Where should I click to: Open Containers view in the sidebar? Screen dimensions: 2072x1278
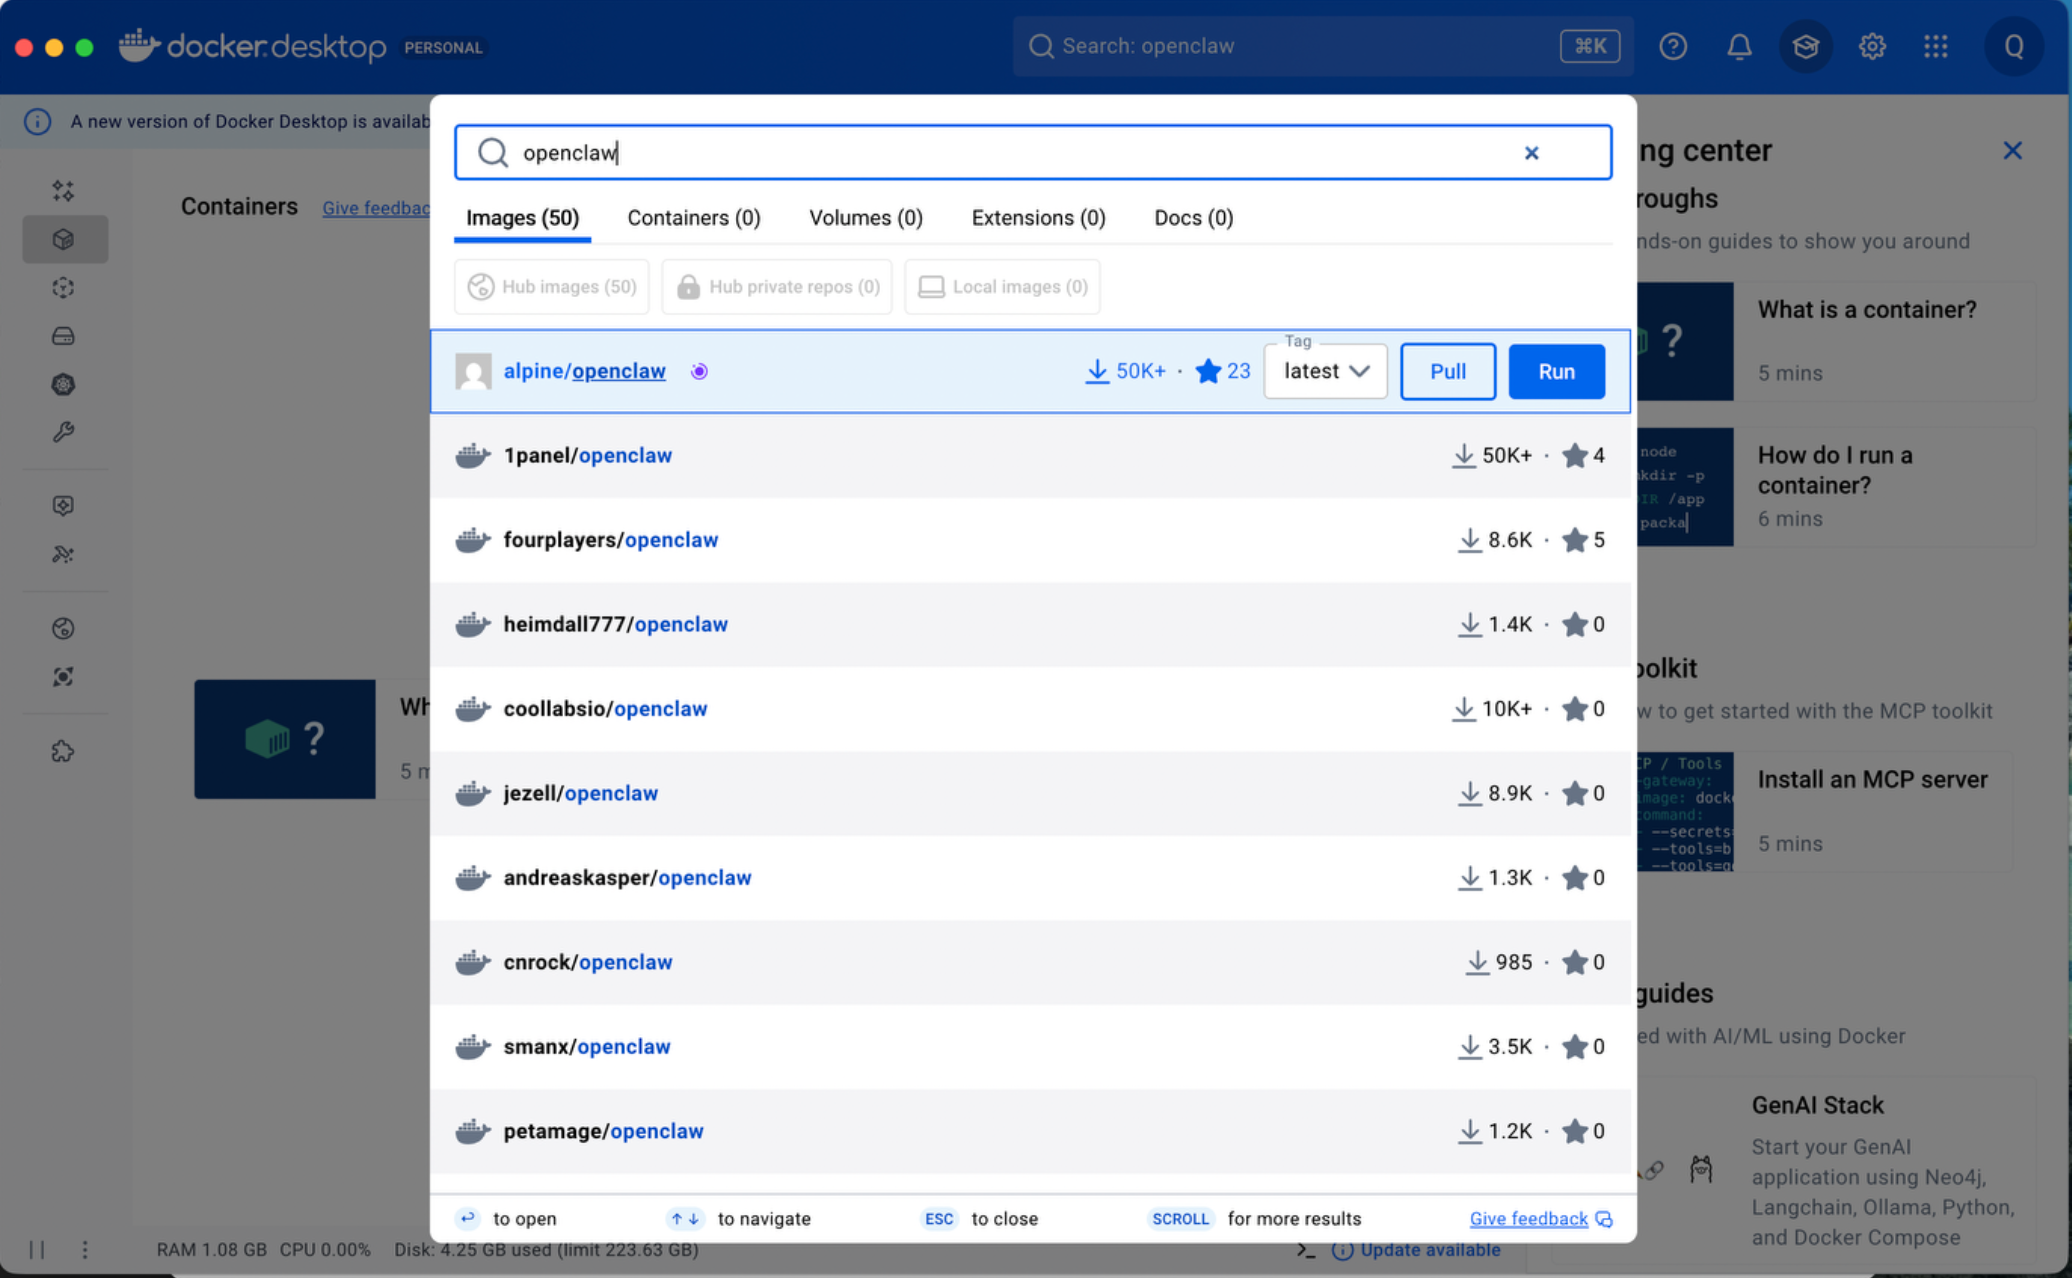(x=64, y=240)
